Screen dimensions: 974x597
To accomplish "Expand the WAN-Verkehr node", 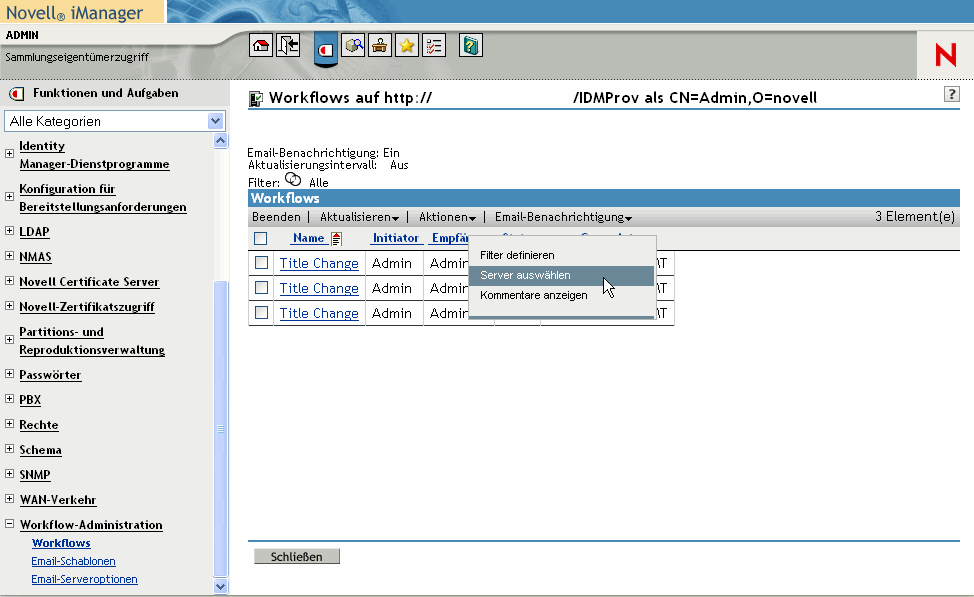I will (9, 498).
